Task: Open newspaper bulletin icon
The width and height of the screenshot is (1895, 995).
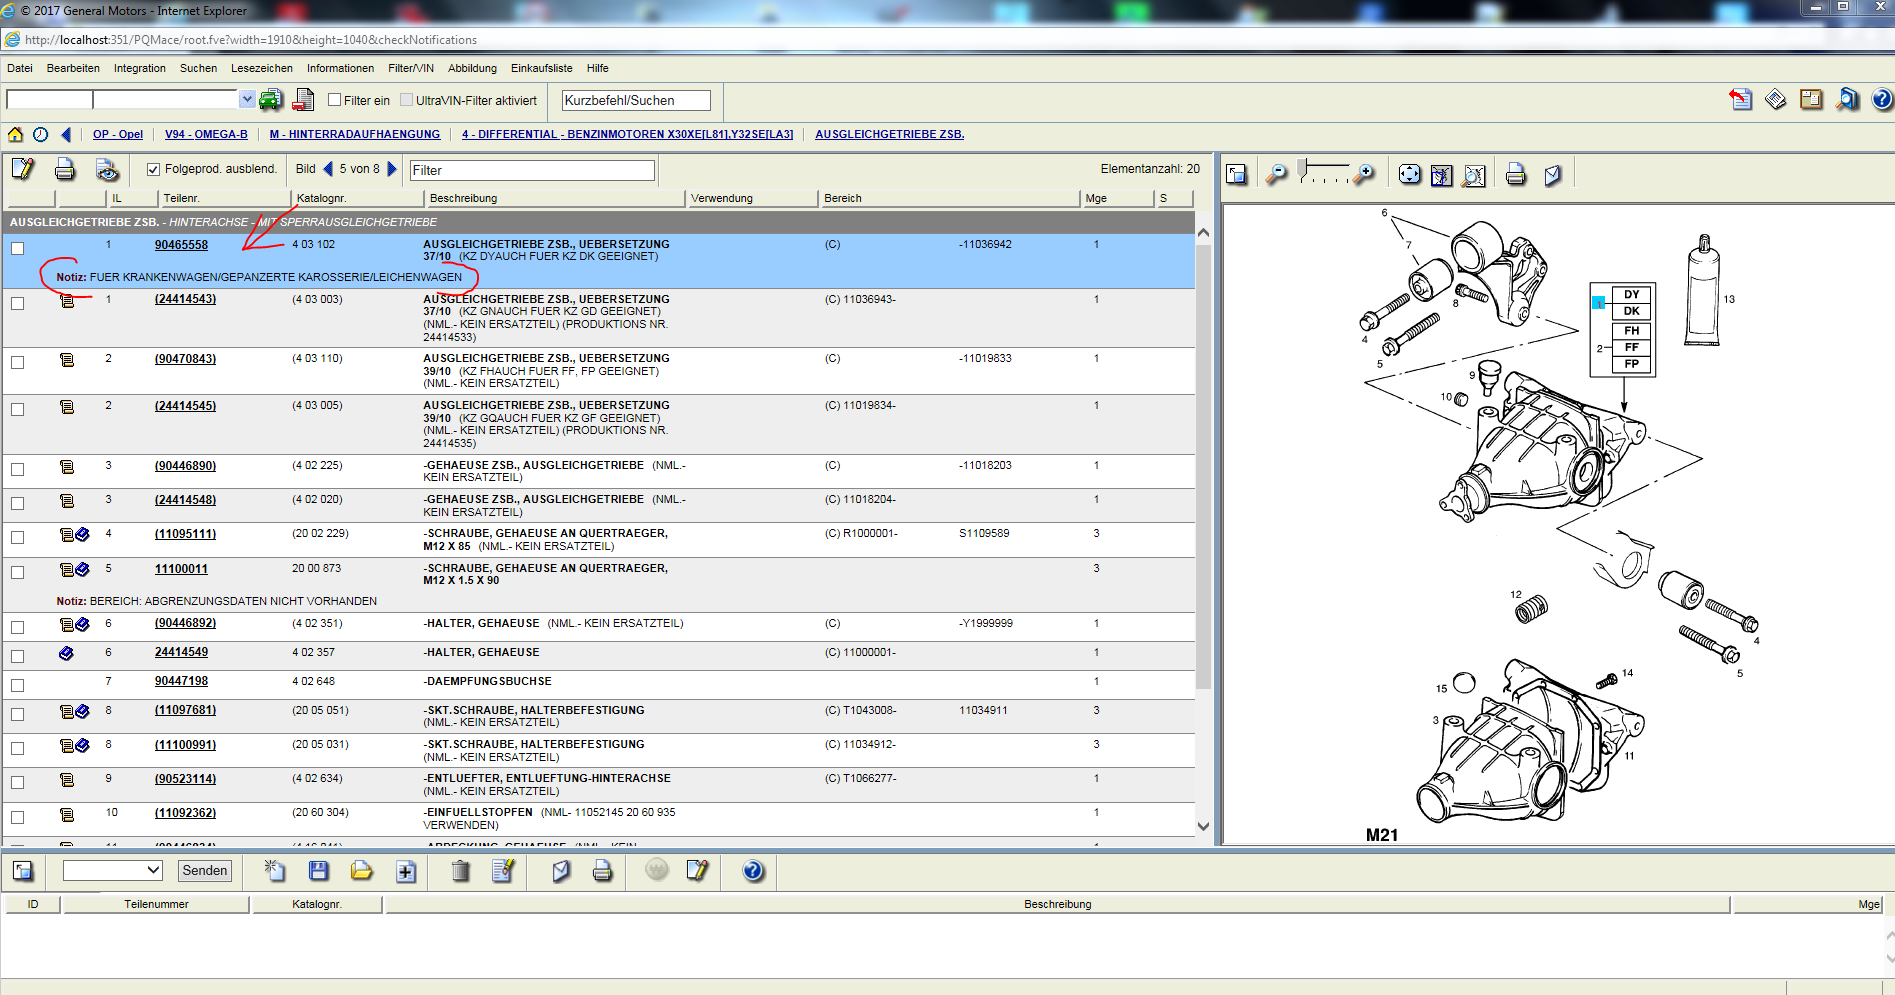Action: point(1776,99)
